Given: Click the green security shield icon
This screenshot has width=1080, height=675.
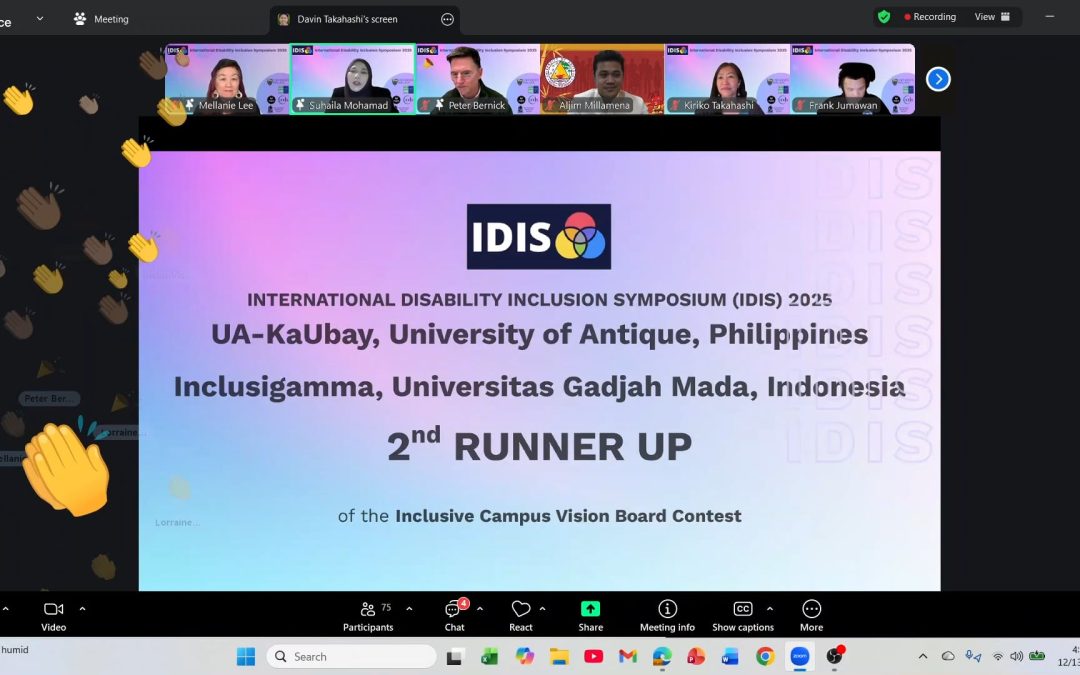Looking at the screenshot, I should [x=884, y=17].
